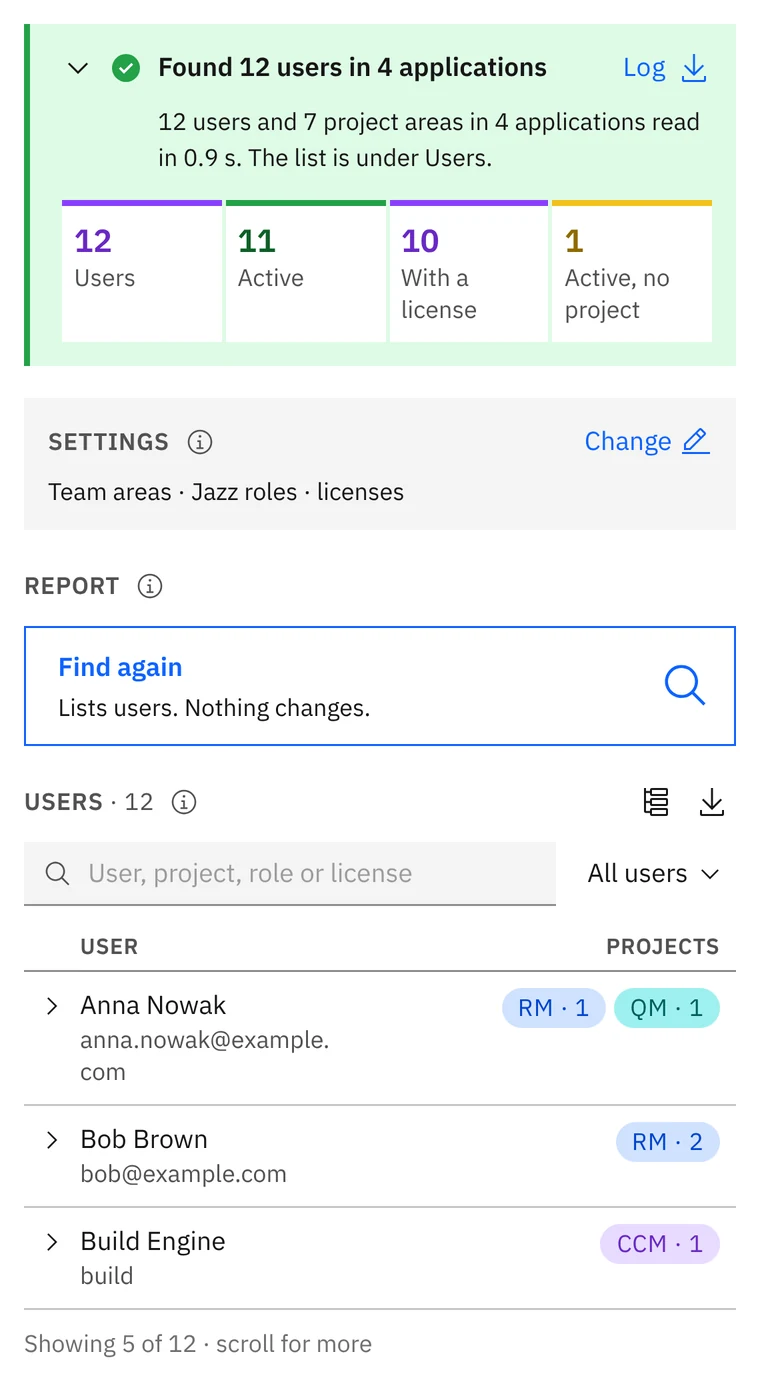Select the Build Engine user name
The width and height of the screenshot is (760, 1384).
point(153,1242)
